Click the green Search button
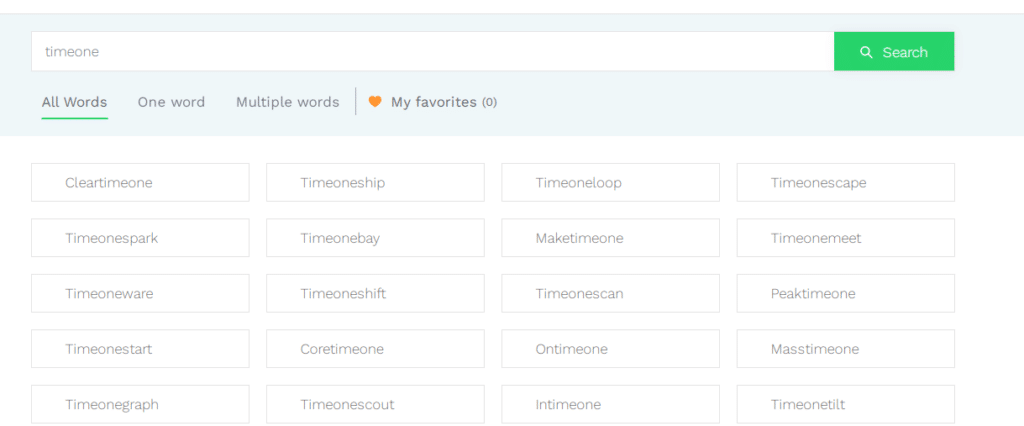The image size is (1024, 426). click(894, 52)
